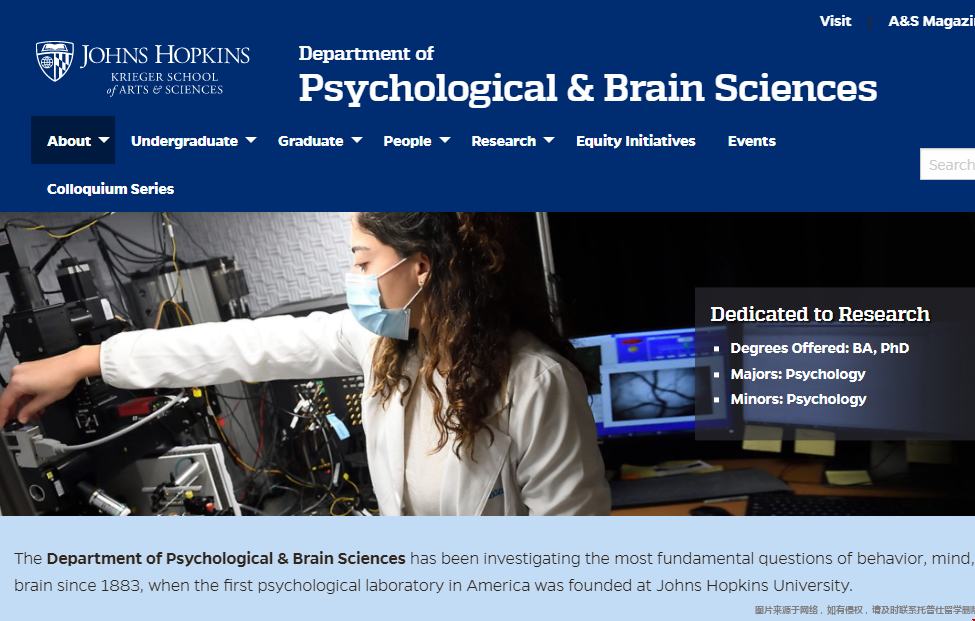Open the Undergraduate menu item
Viewport: 975px width, 621px height.
point(184,141)
